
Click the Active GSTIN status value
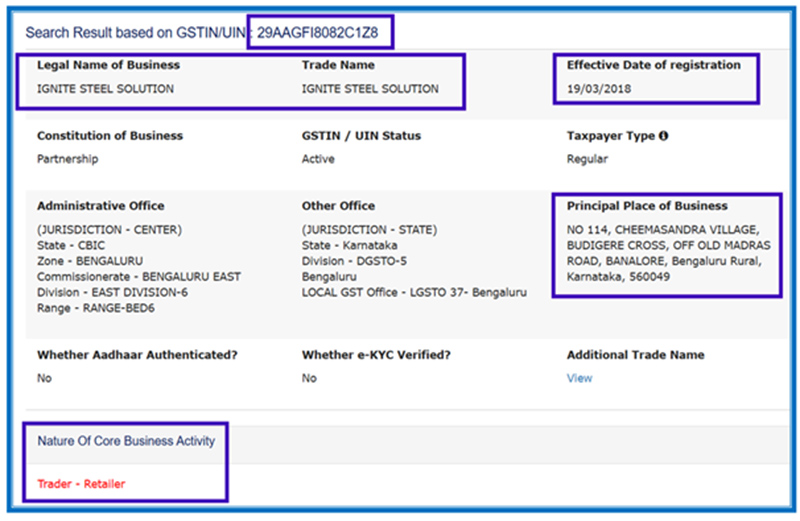click(318, 159)
